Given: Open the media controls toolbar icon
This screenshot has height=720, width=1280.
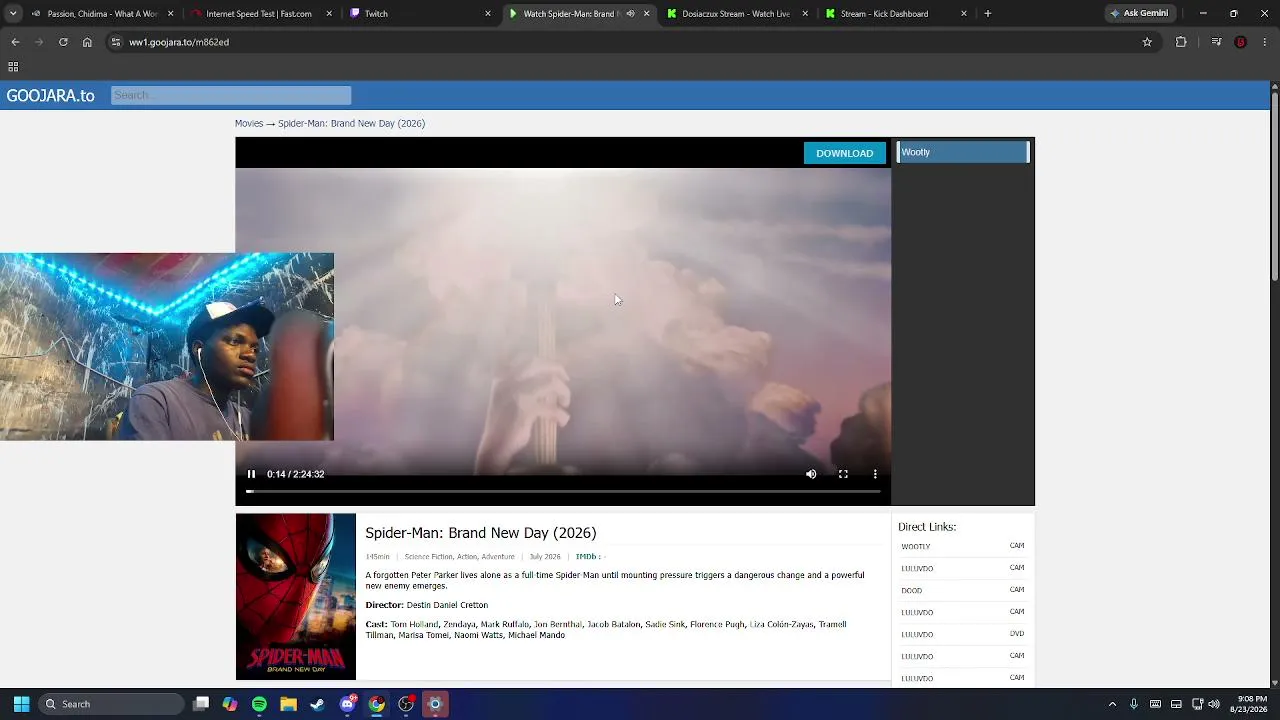Looking at the screenshot, I should (x=1216, y=42).
